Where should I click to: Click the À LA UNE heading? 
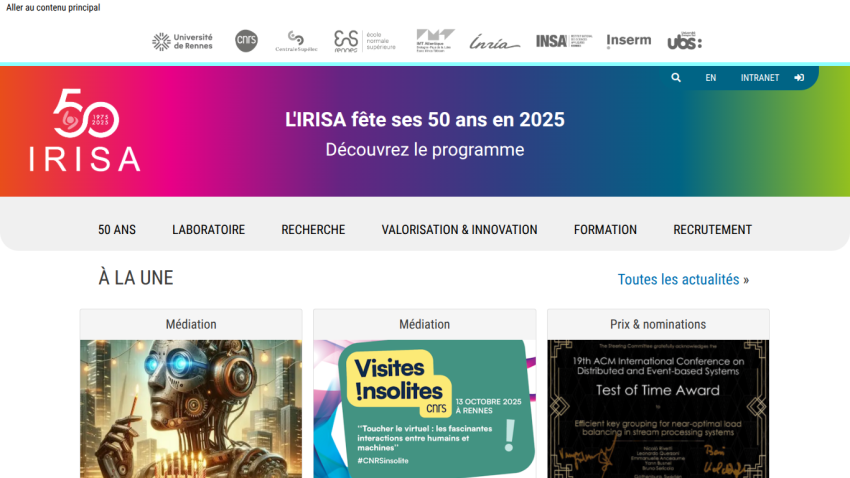pyautogui.click(x=136, y=278)
